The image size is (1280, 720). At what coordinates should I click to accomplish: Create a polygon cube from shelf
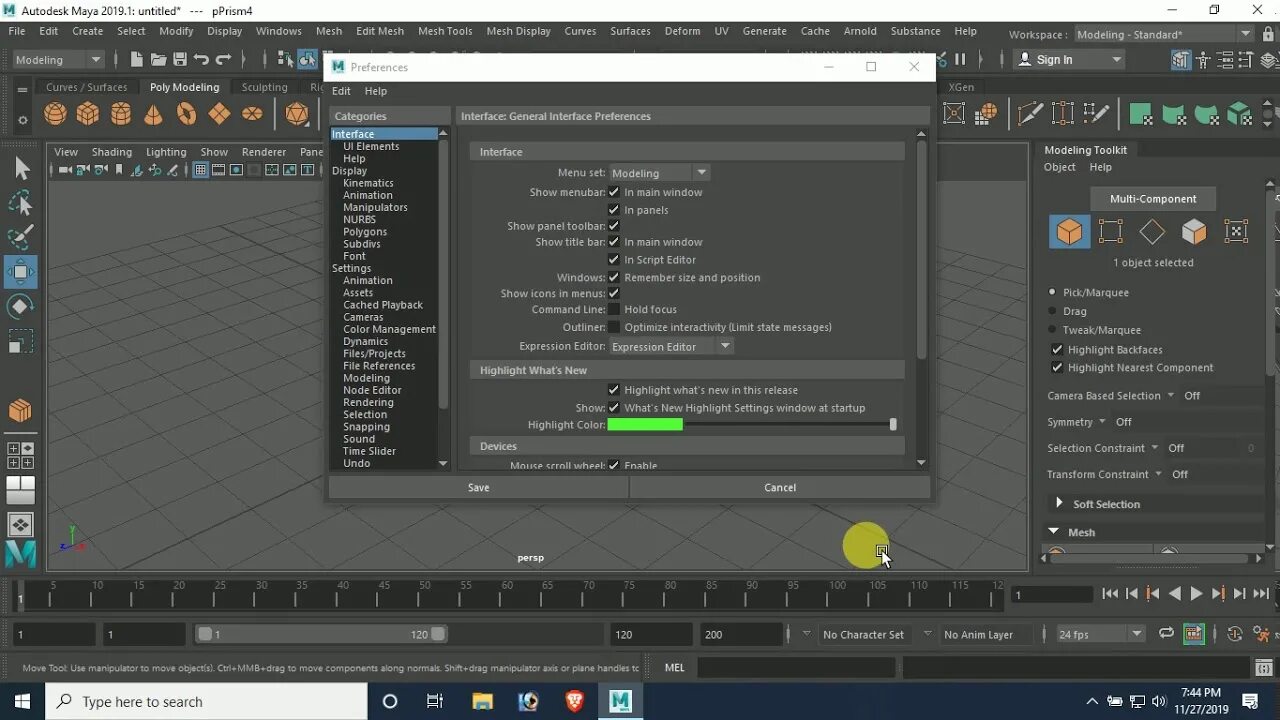[88, 114]
